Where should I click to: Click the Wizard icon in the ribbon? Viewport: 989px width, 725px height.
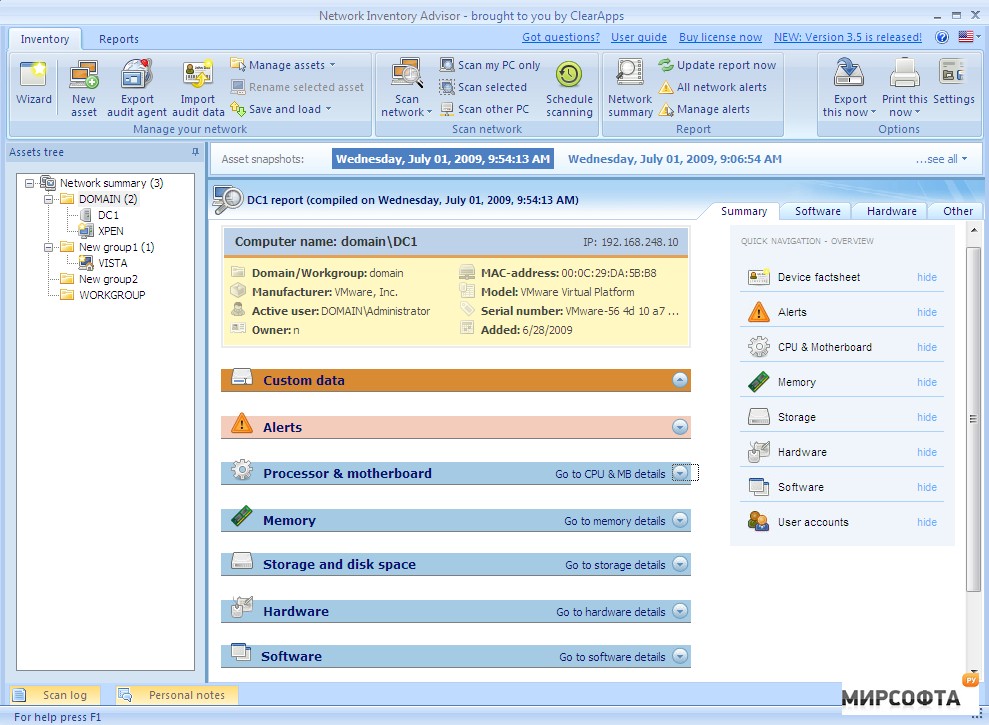tap(34, 81)
